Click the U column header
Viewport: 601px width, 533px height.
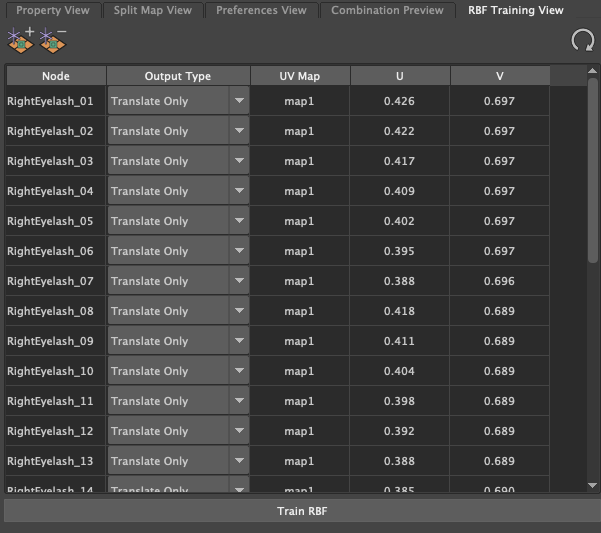(x=400, y=76)
